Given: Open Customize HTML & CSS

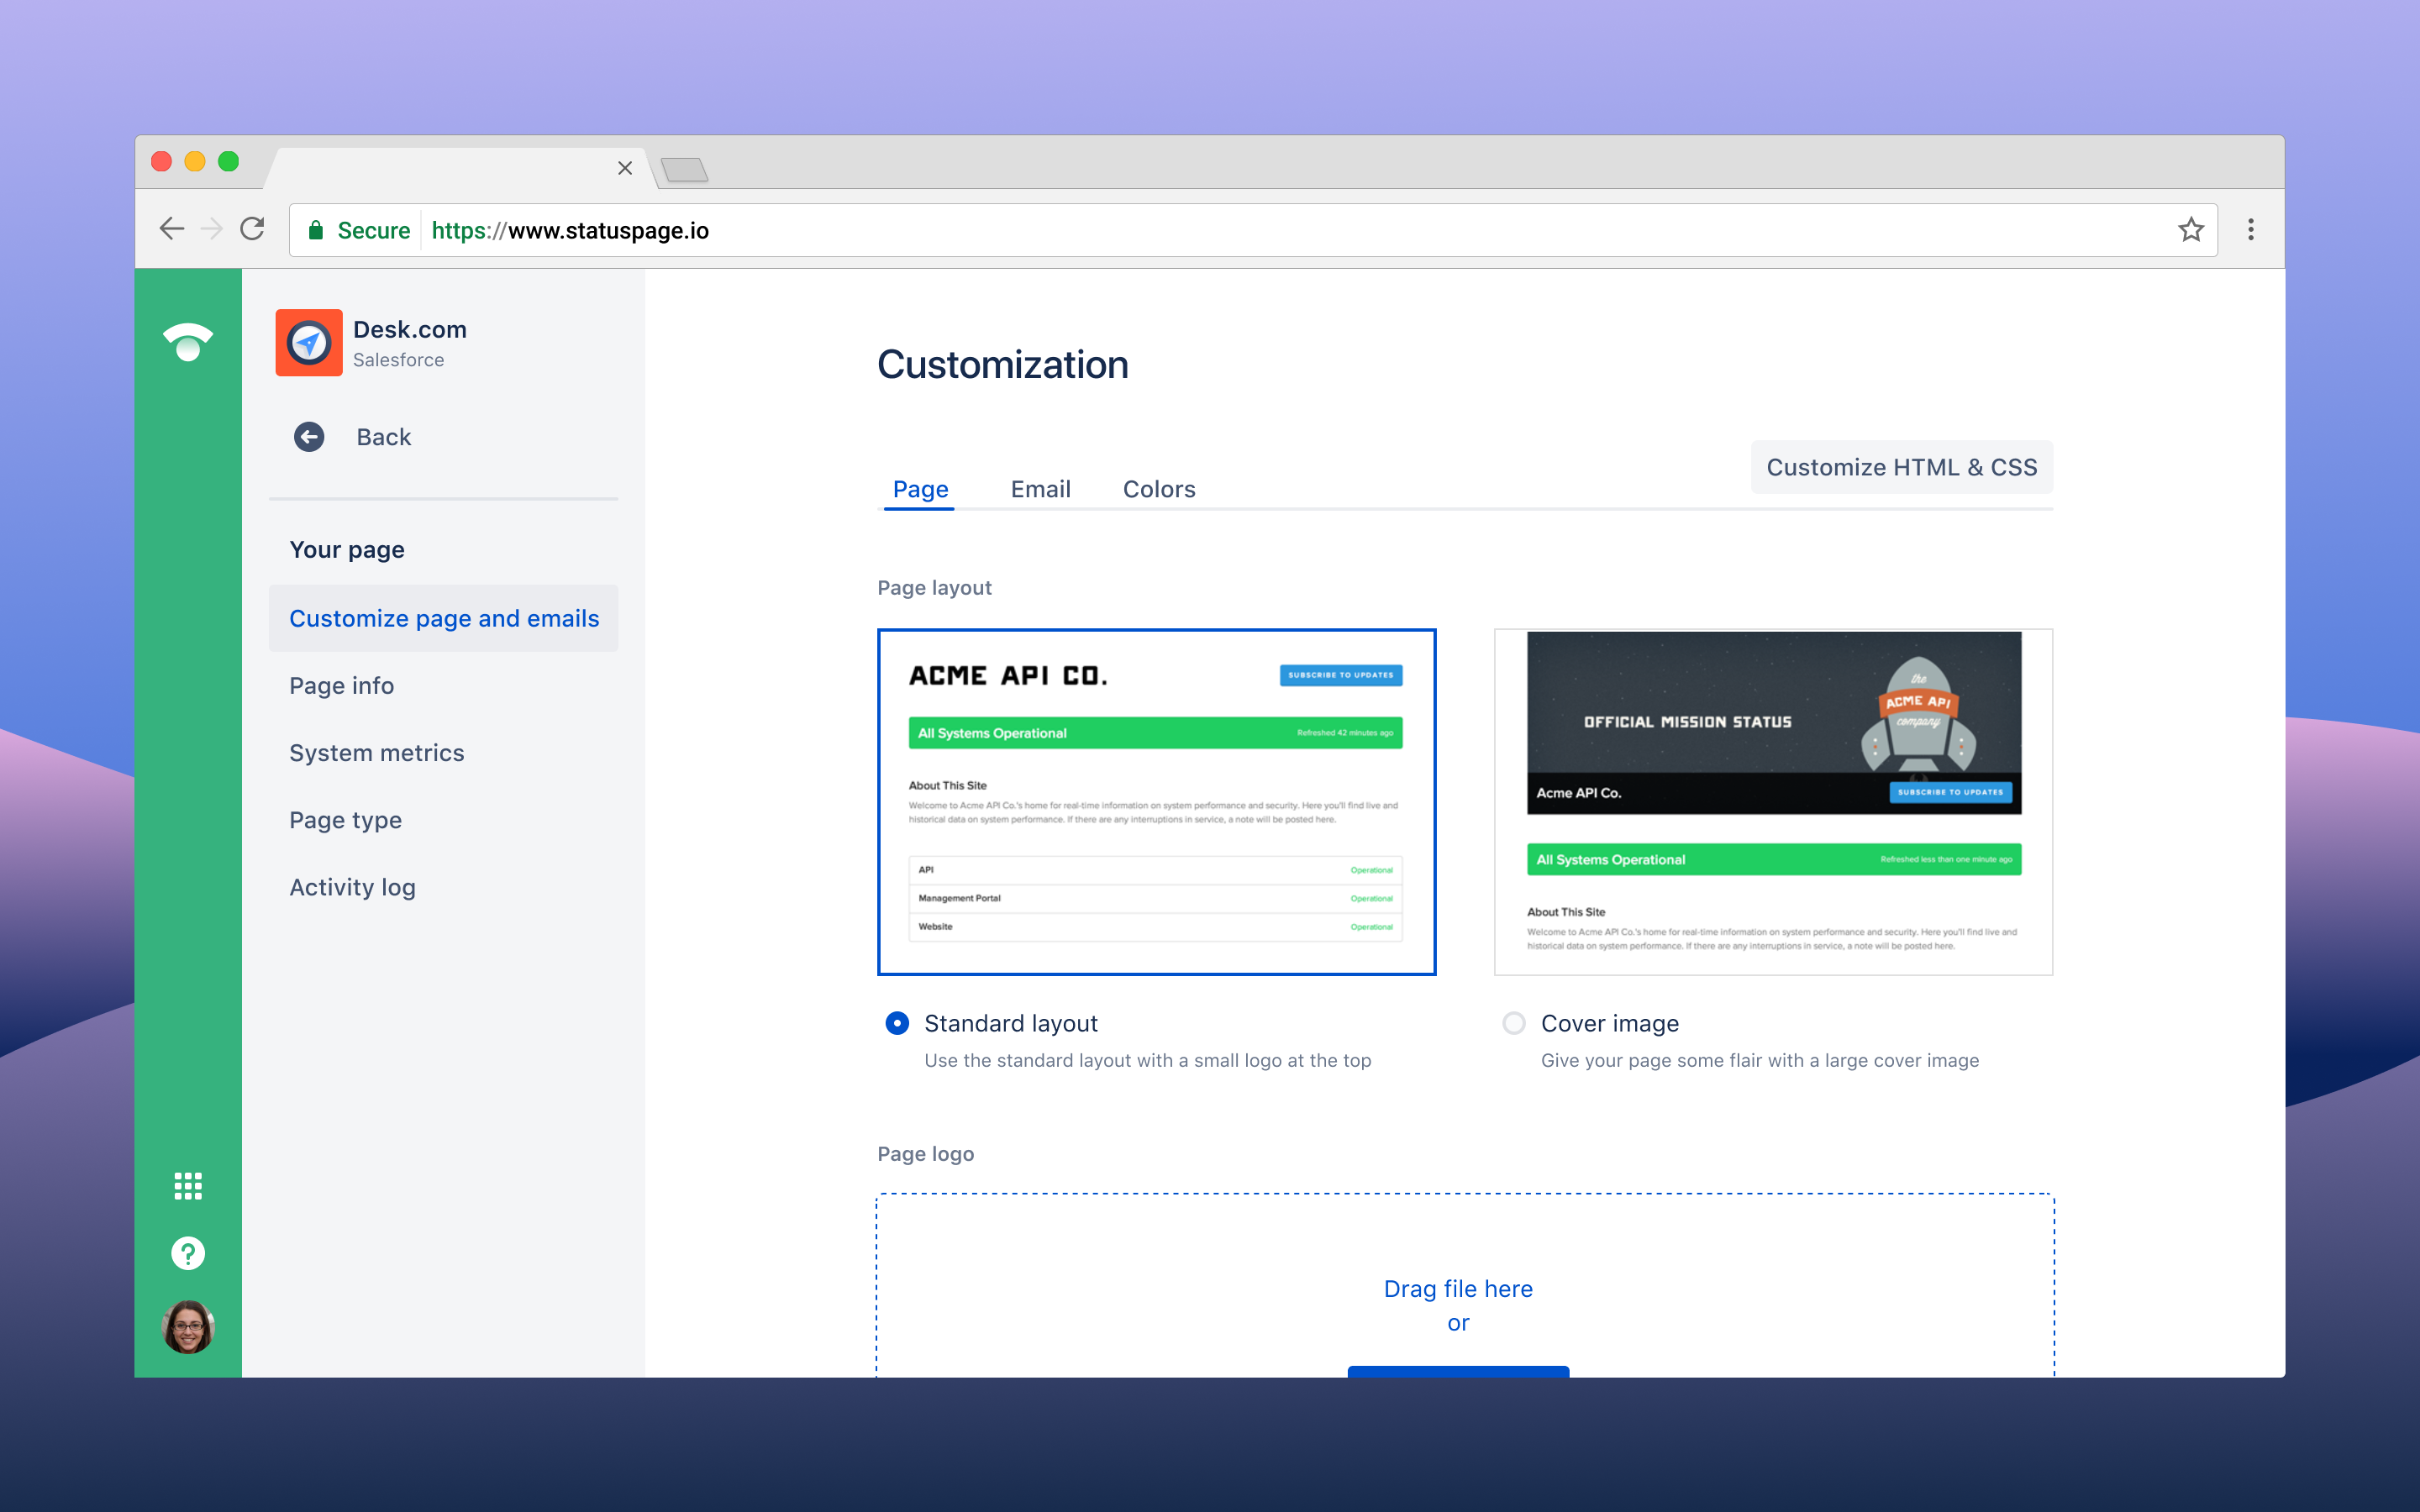Looking at the screenshot, I should [x=1900, y=467].
